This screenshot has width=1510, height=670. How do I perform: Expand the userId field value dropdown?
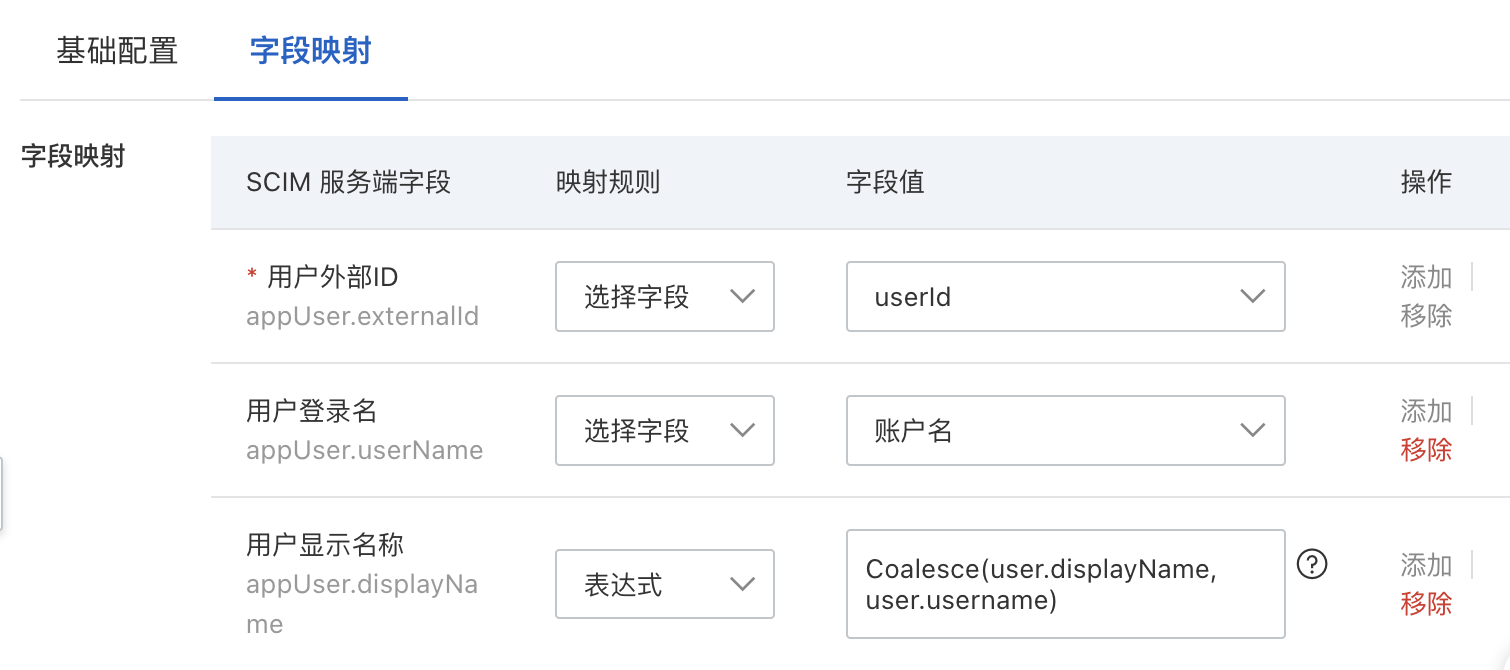coord(1065,297)
